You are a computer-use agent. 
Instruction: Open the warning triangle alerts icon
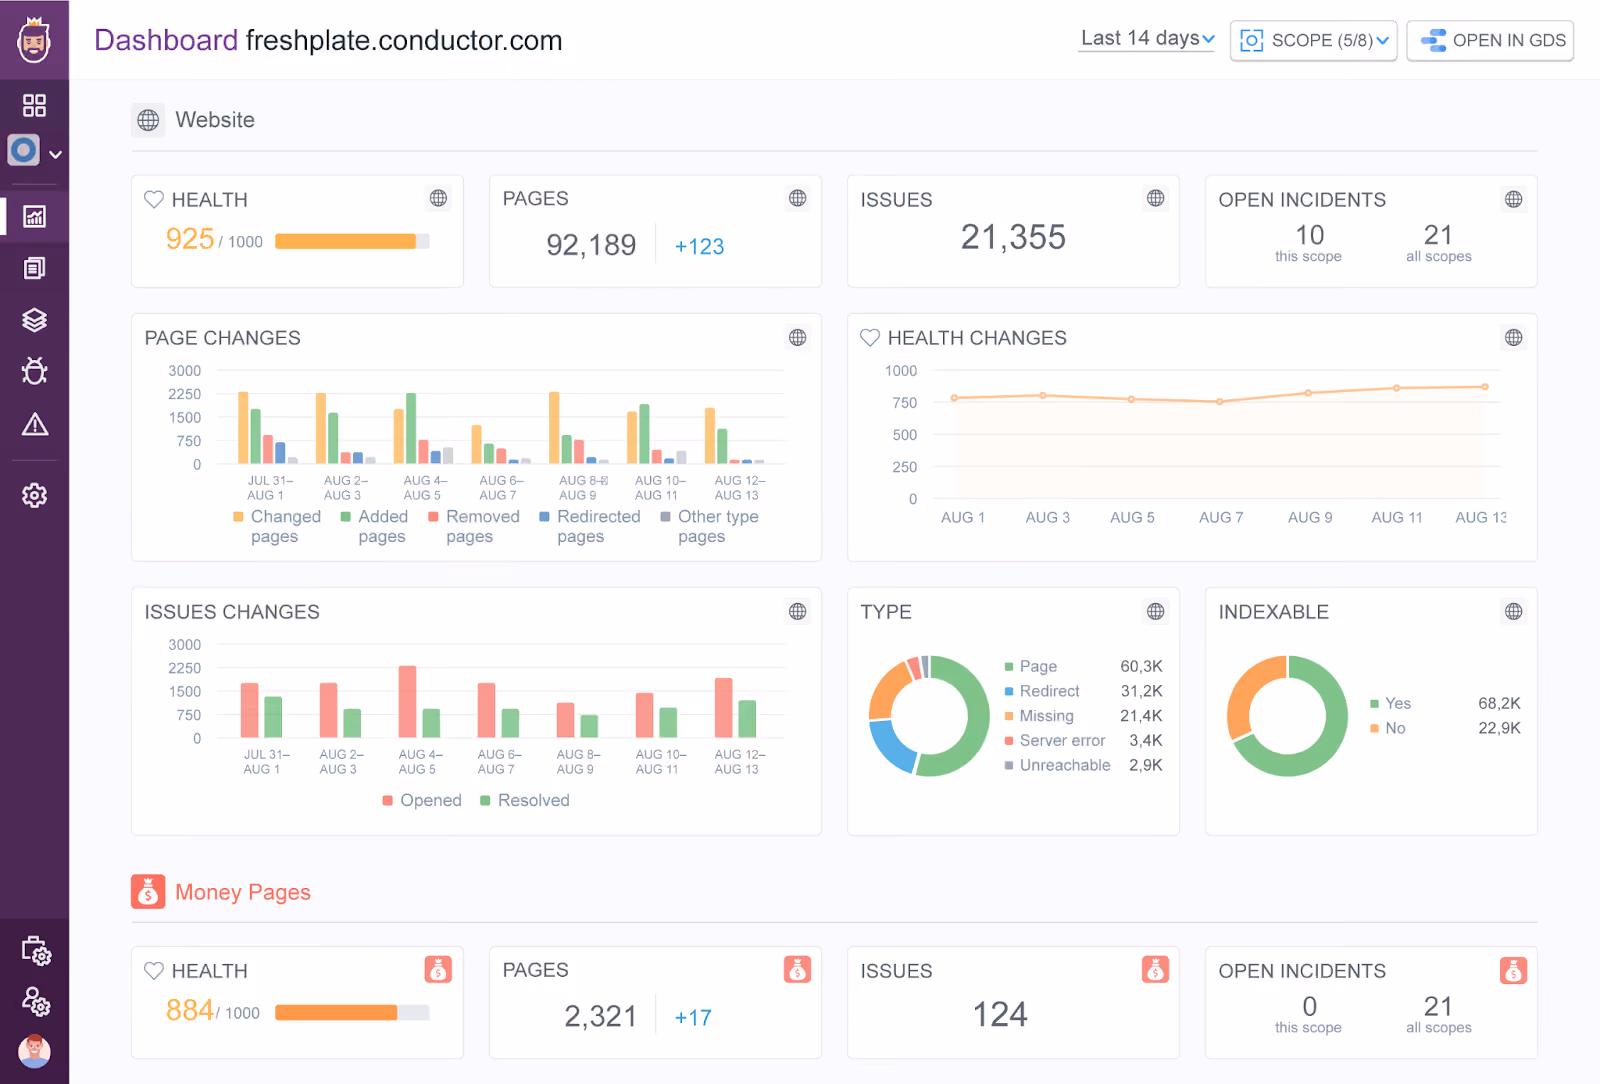34,424
